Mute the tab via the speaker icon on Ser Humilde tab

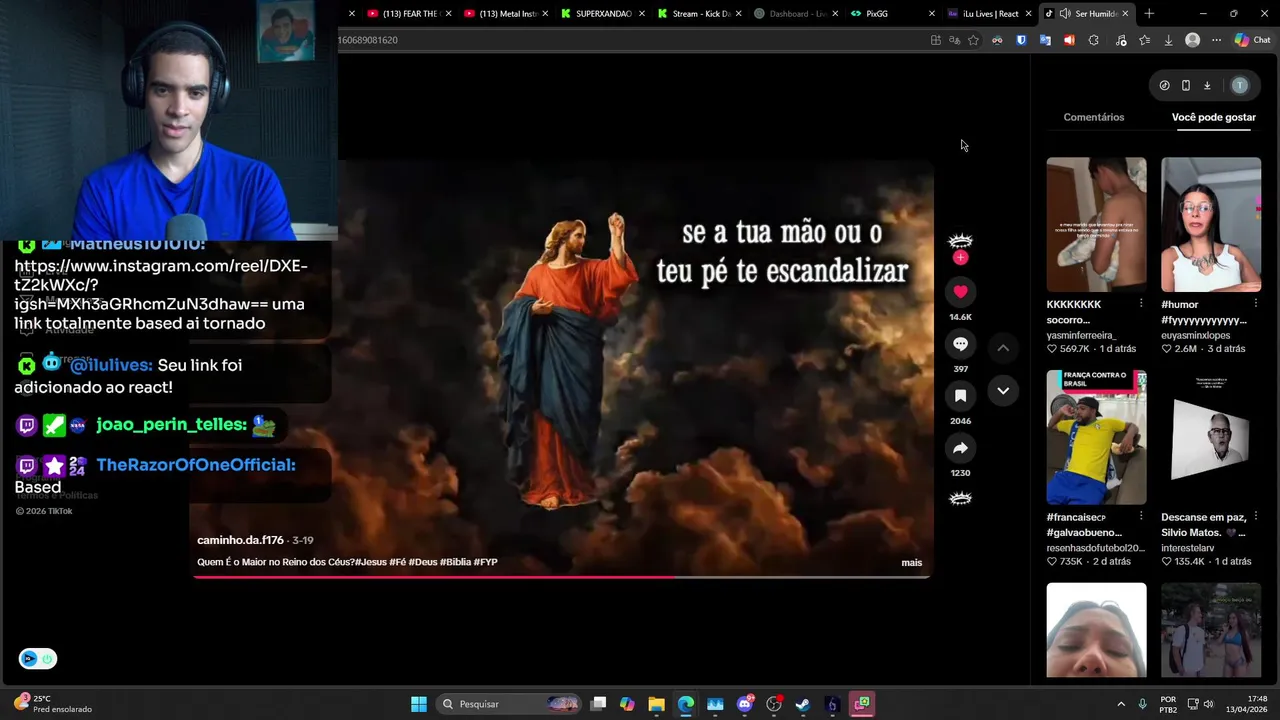pos(1065,14)
